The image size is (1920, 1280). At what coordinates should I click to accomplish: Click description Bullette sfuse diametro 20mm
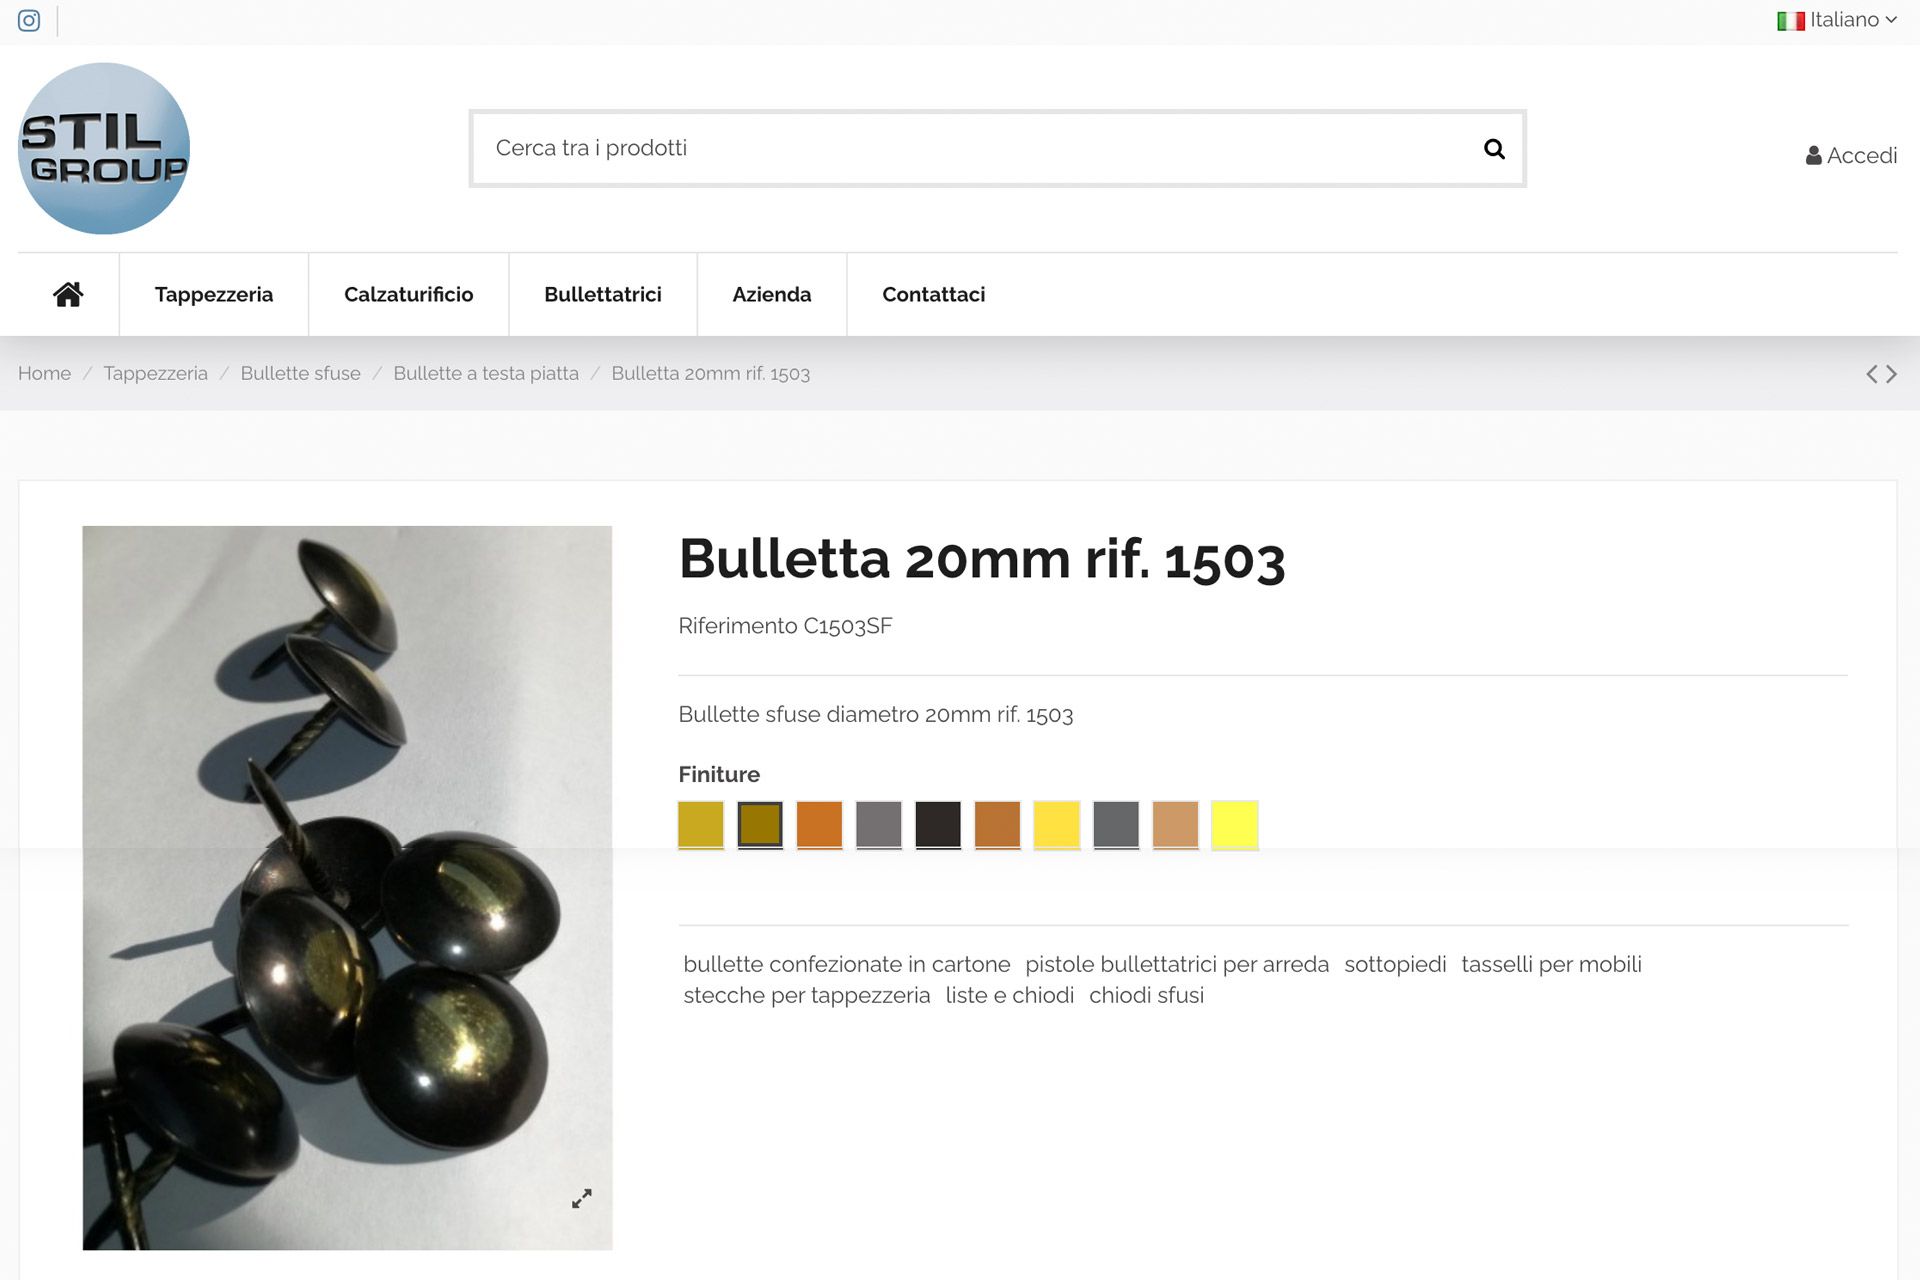(x=876, y=714)
